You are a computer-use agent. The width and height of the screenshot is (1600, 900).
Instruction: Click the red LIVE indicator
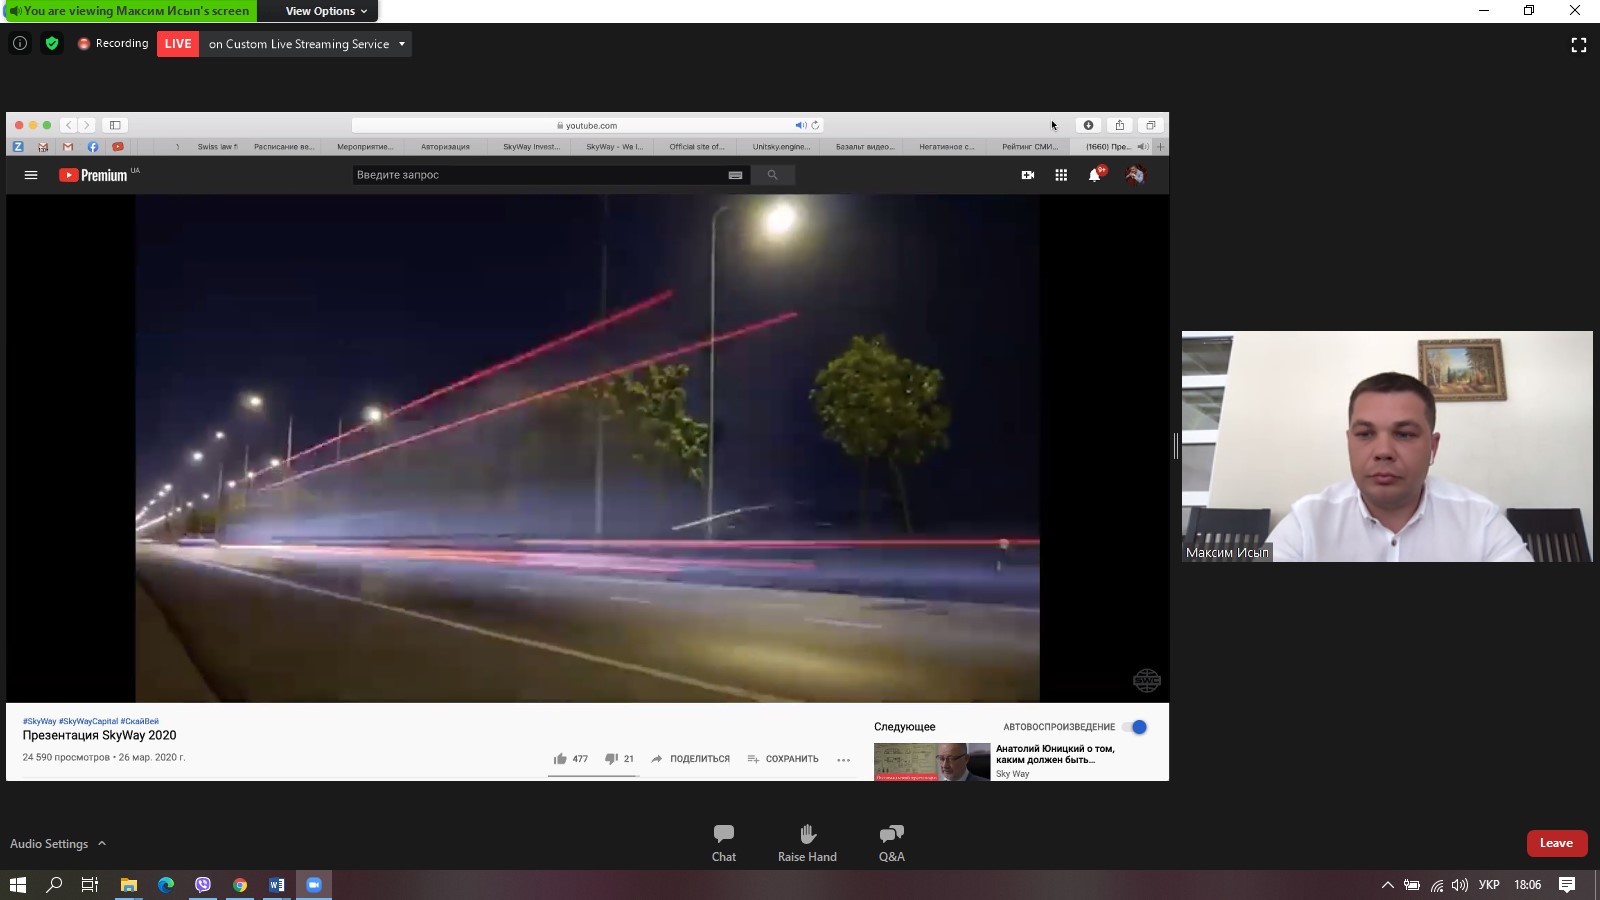point(178,44)
